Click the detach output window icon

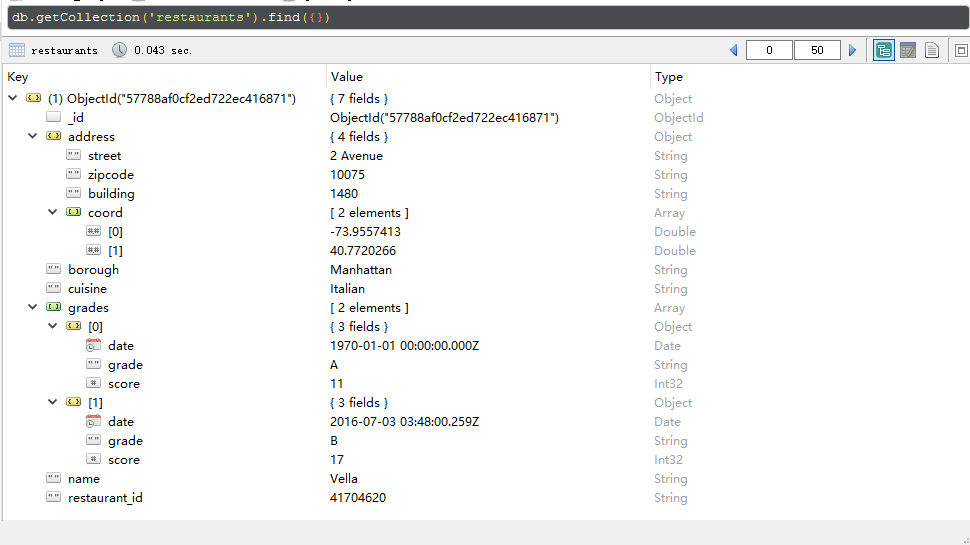tap(961, 50)
